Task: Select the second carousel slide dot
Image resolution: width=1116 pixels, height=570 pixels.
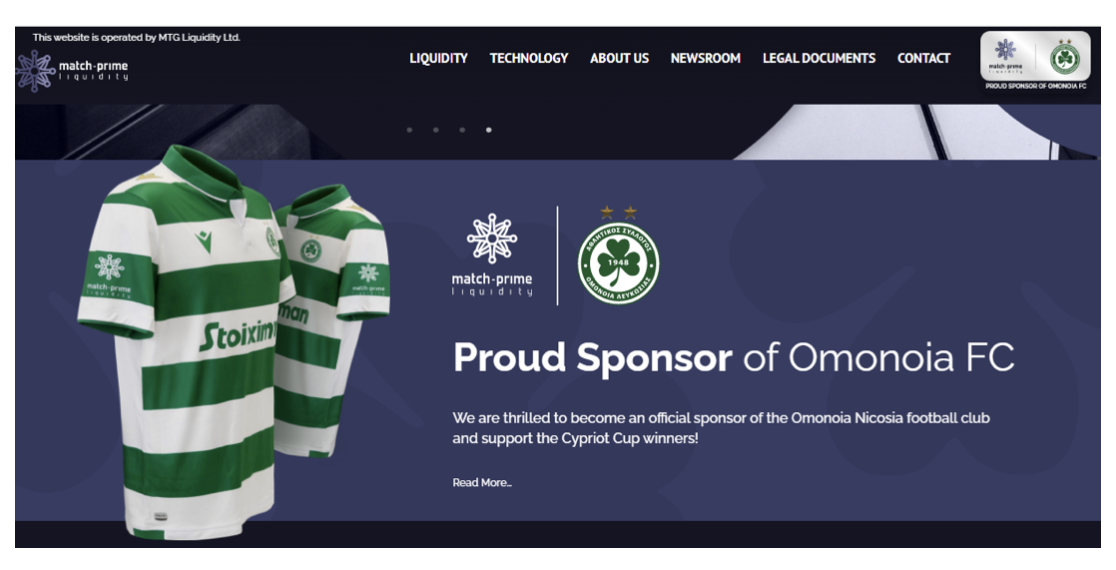Action: point(436,130)
